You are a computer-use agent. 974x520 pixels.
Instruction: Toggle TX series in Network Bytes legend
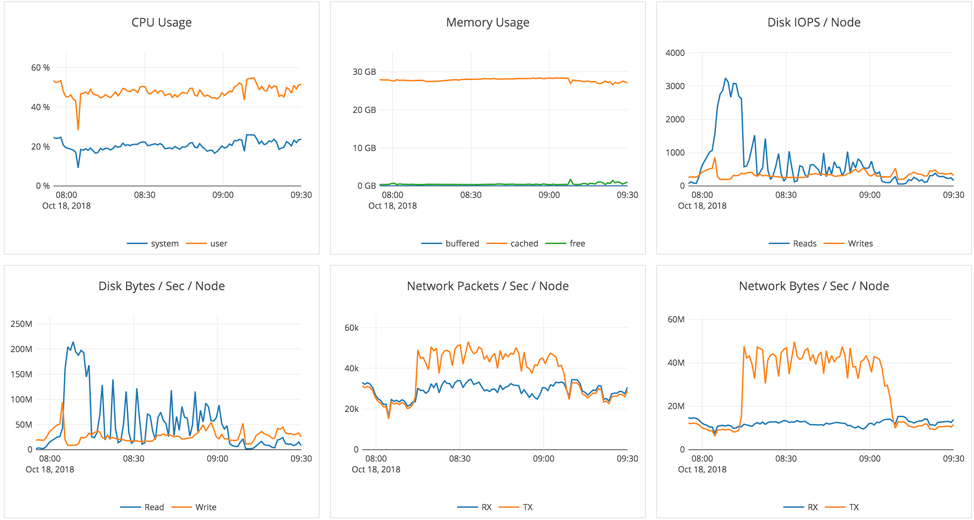[x=854, y=507]
